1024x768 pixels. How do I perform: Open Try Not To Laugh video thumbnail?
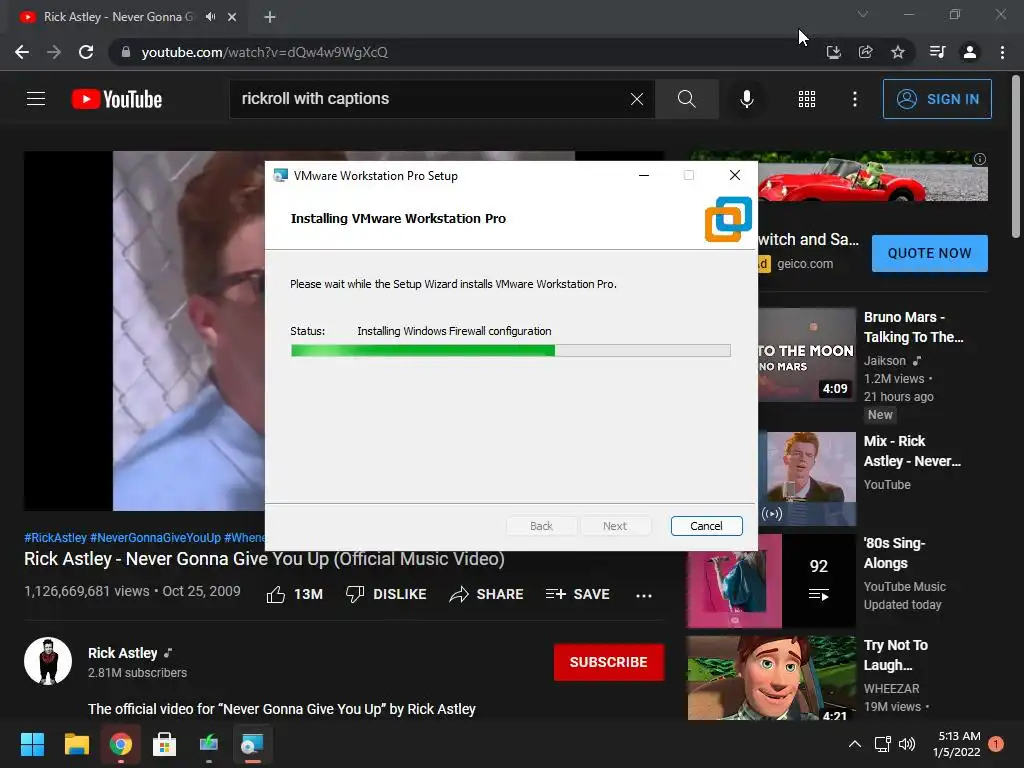click(x=771, y=678)
